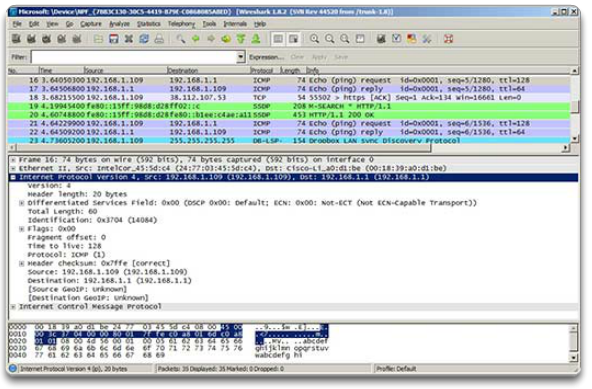Select packet 23 Dropbox LAN sync row

click(289, 140)
